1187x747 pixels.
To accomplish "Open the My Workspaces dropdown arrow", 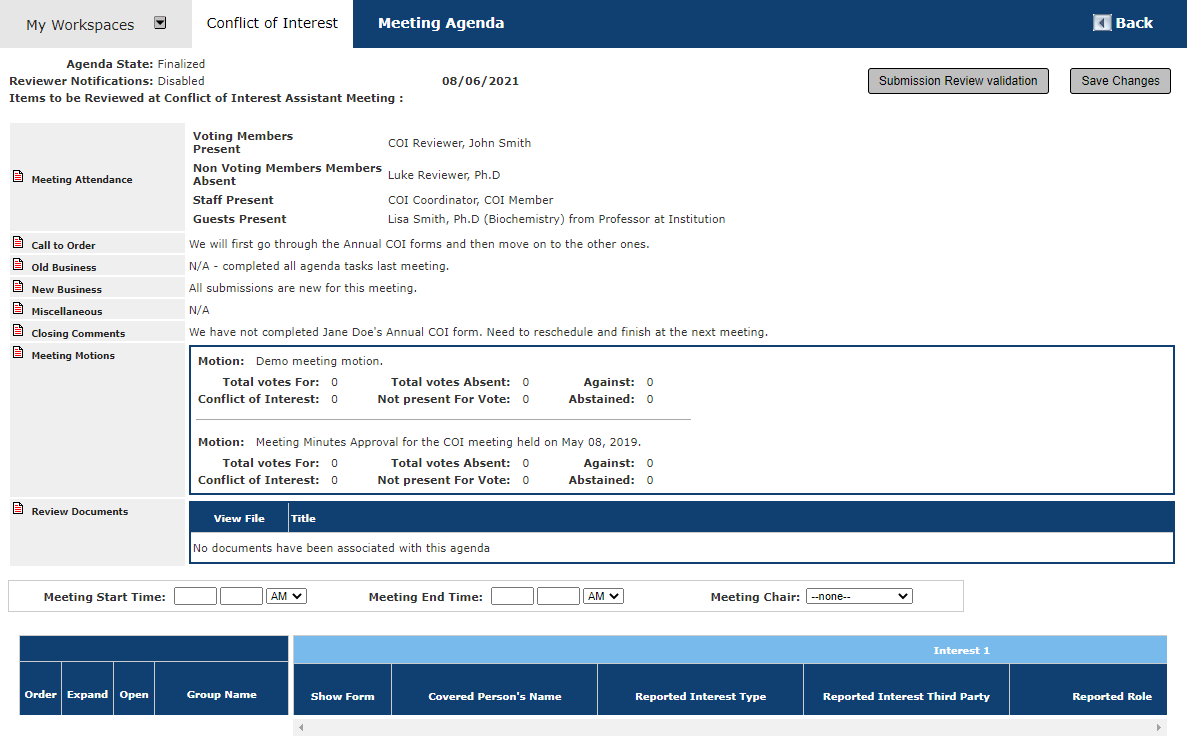I will point(160,23).
